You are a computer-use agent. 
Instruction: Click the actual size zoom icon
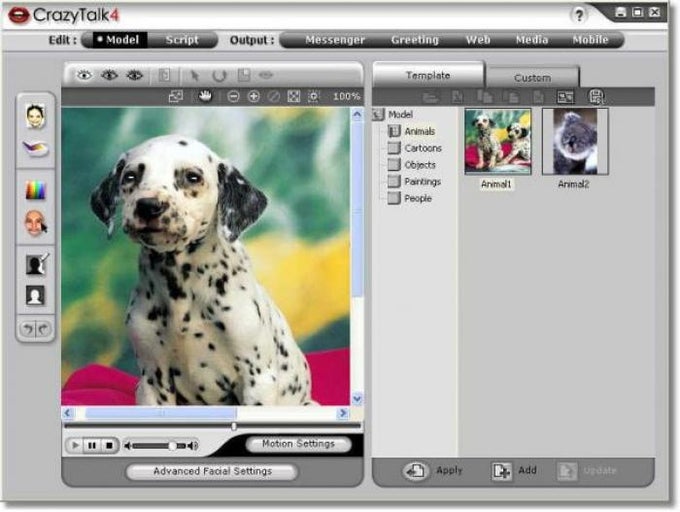click(x=314, y=96)
